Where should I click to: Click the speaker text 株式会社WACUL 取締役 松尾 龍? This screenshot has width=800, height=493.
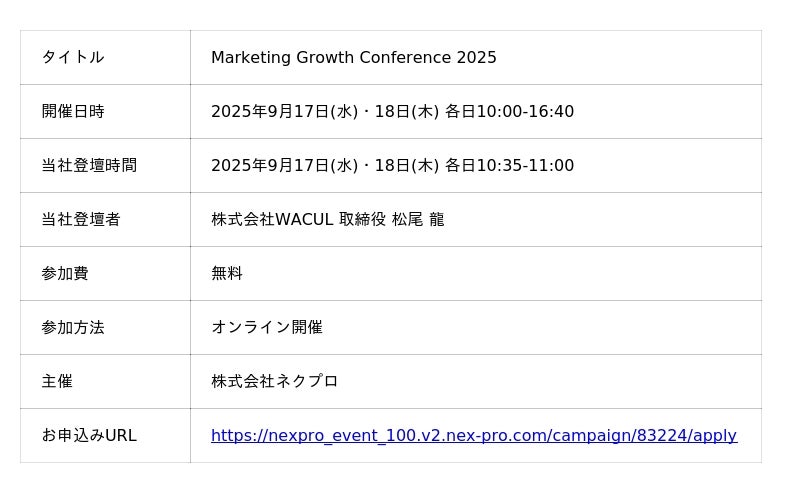tap(327, 220)
